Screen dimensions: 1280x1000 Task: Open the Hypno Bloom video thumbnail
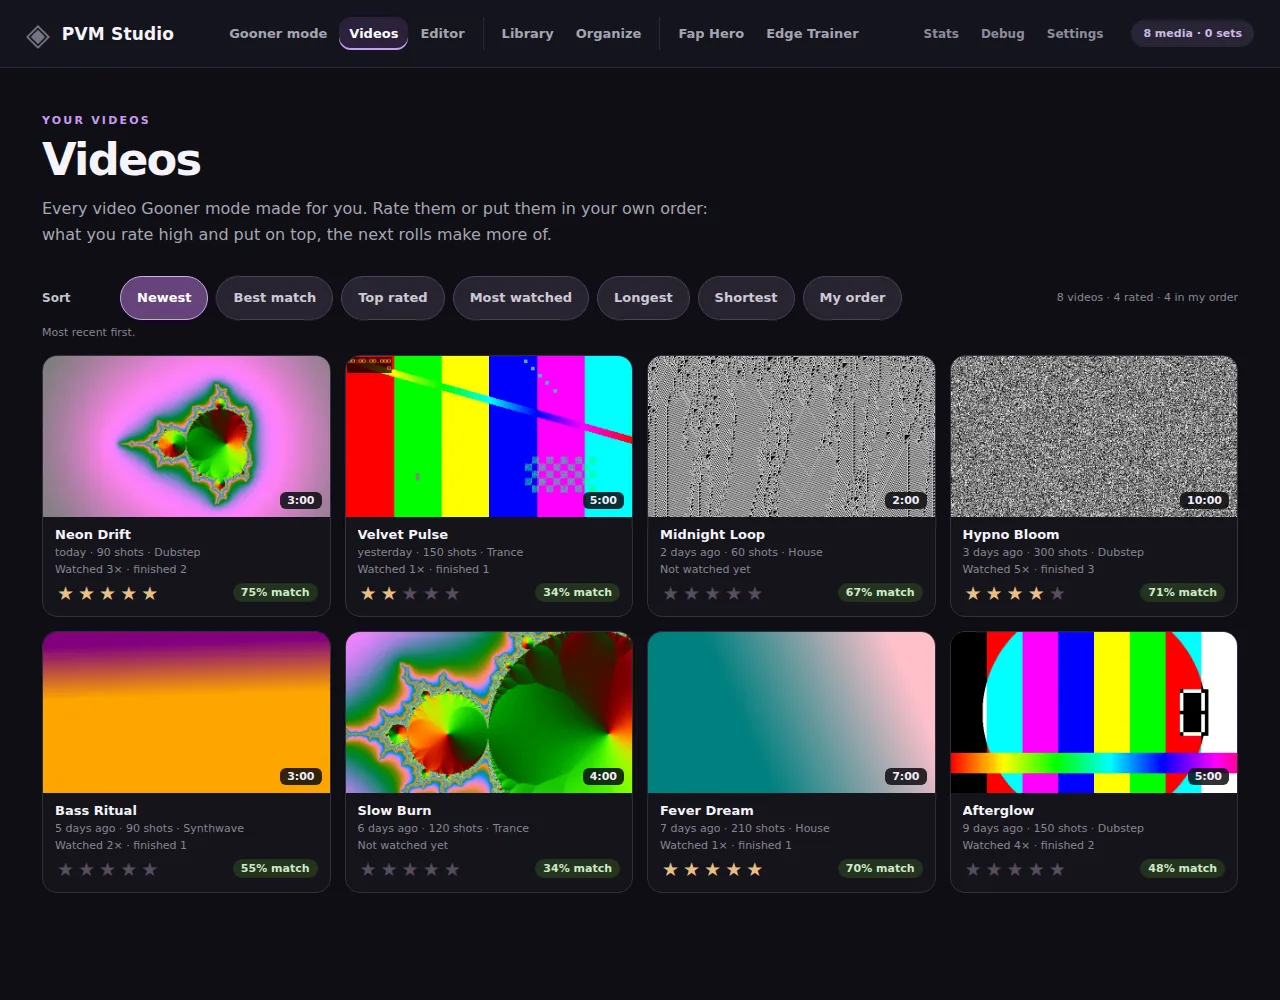coord(1094,436)
